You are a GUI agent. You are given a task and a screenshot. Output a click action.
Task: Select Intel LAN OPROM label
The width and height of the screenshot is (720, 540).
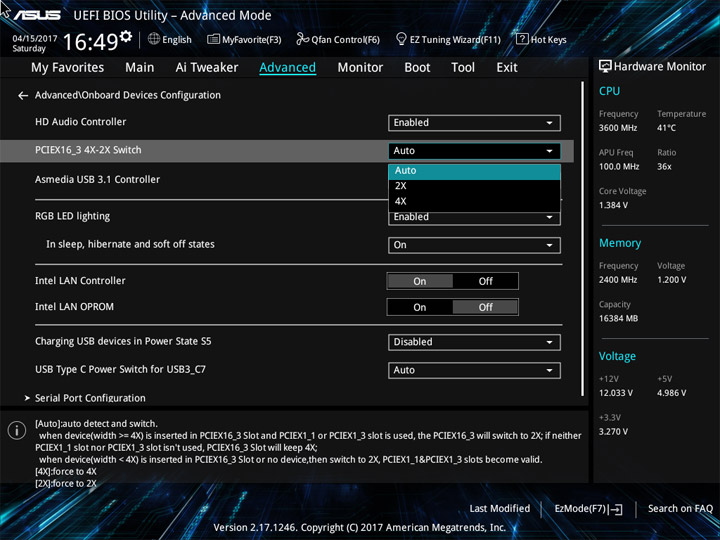coord(74,307)
